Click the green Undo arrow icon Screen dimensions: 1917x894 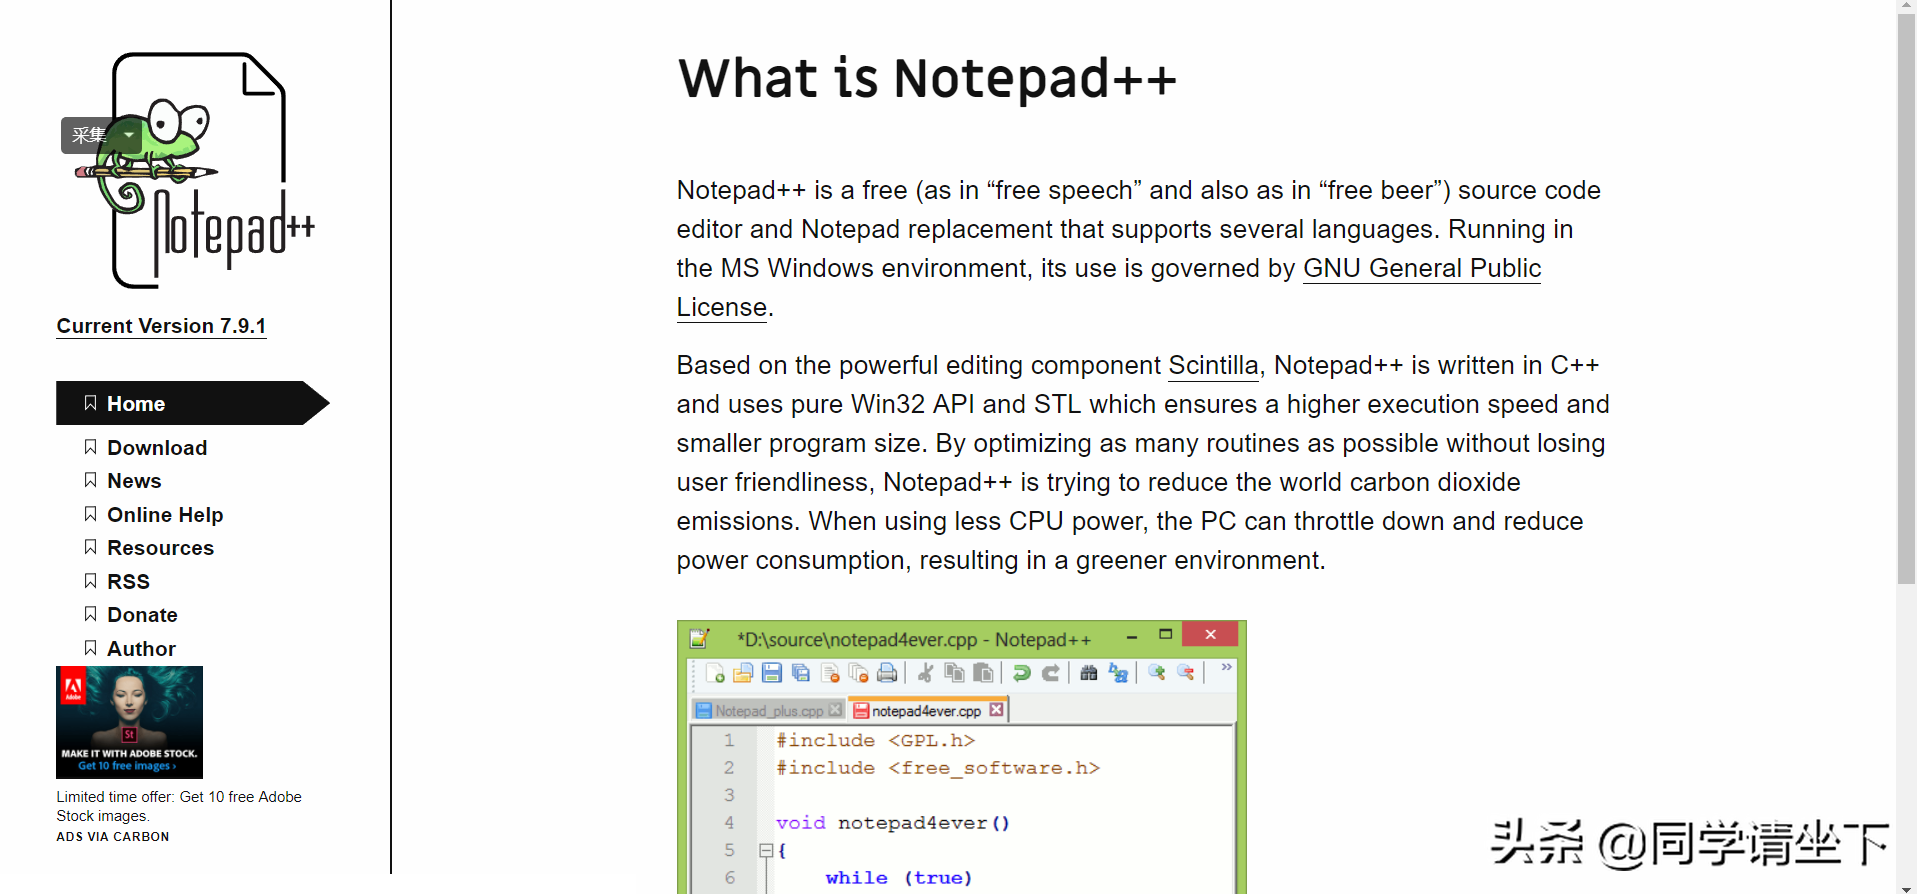coord(1022,673)
